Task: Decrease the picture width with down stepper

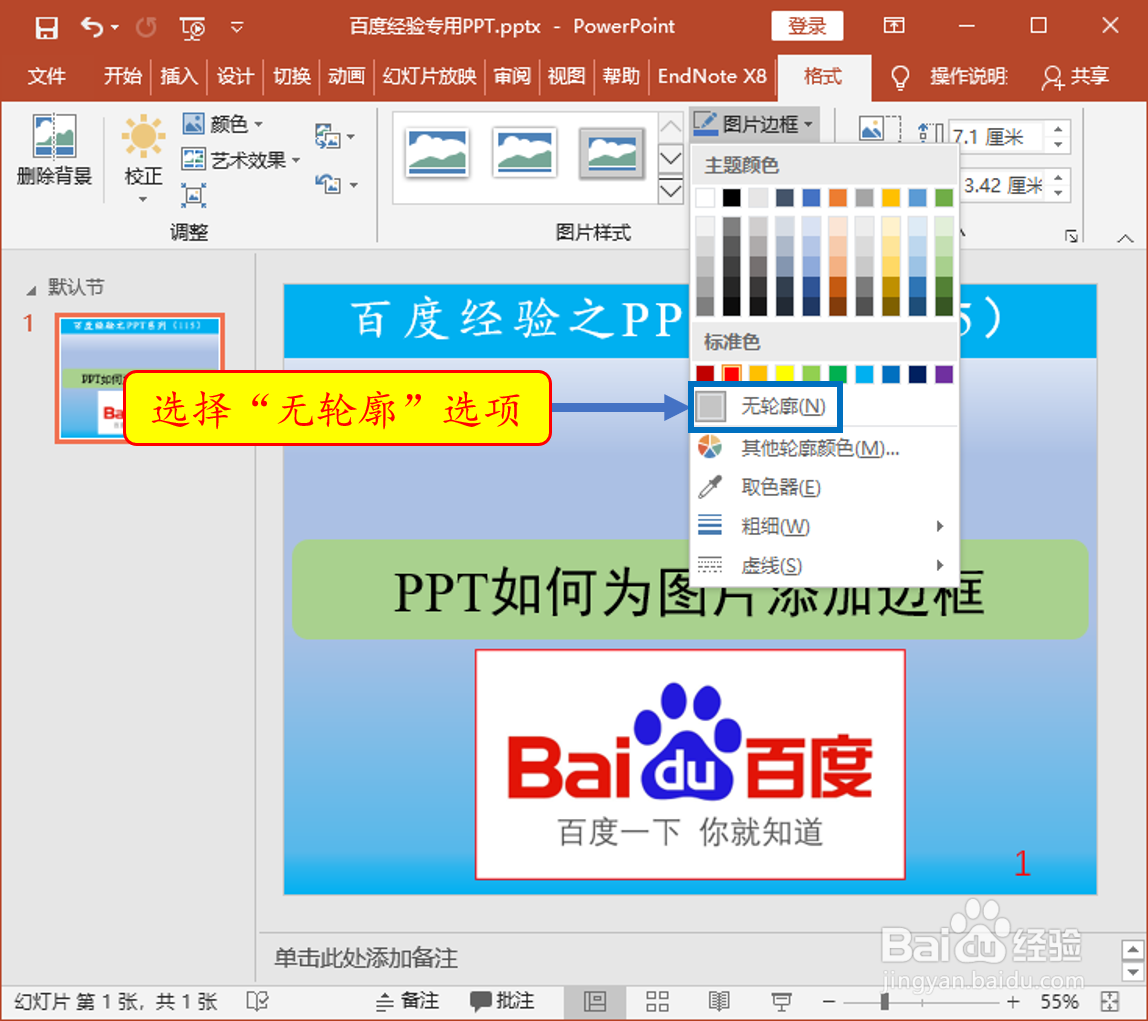Action: (1059, 193)
